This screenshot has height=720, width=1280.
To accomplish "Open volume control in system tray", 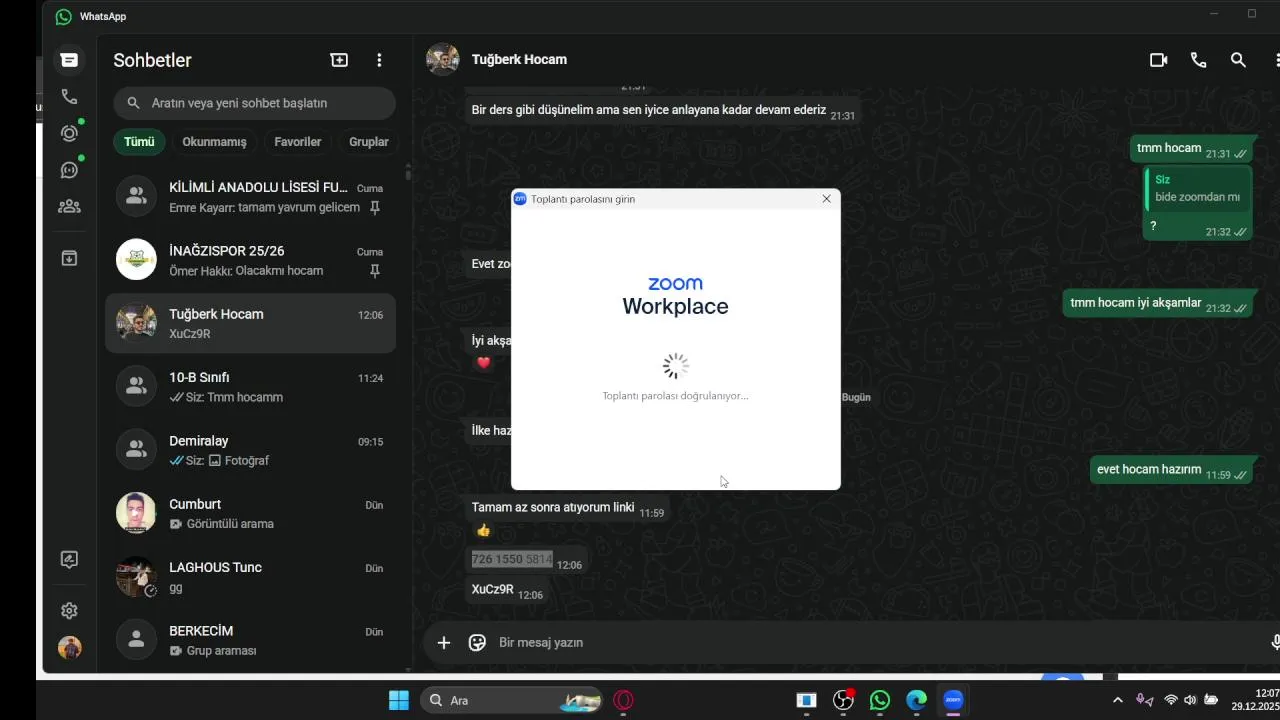I will pyautogui.click(x=1190, y=700).
